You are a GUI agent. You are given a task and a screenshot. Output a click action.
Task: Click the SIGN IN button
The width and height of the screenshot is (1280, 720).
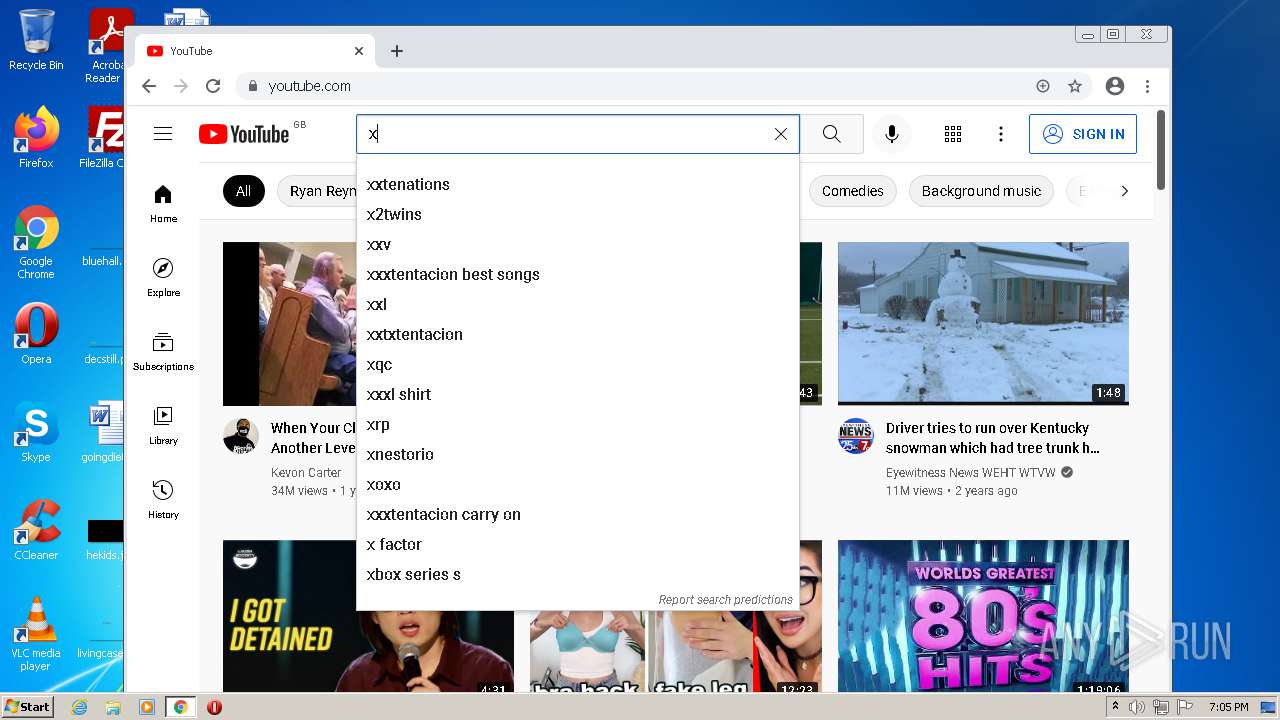click(x=1083, y=134)
